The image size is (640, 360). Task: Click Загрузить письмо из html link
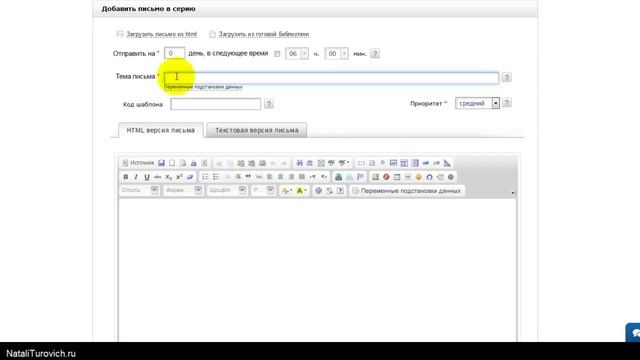pos(161,34)
